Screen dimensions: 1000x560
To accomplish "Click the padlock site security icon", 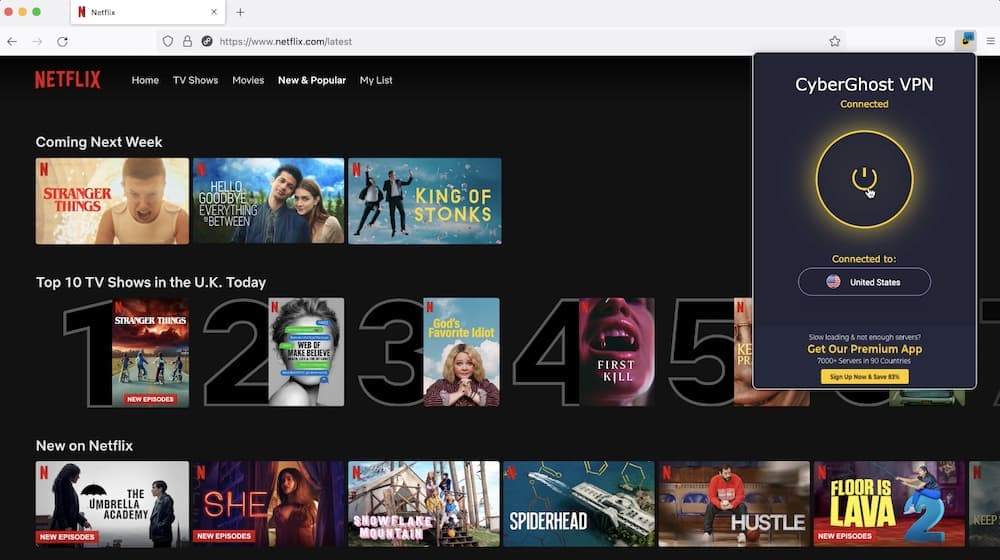I will 187,41.
